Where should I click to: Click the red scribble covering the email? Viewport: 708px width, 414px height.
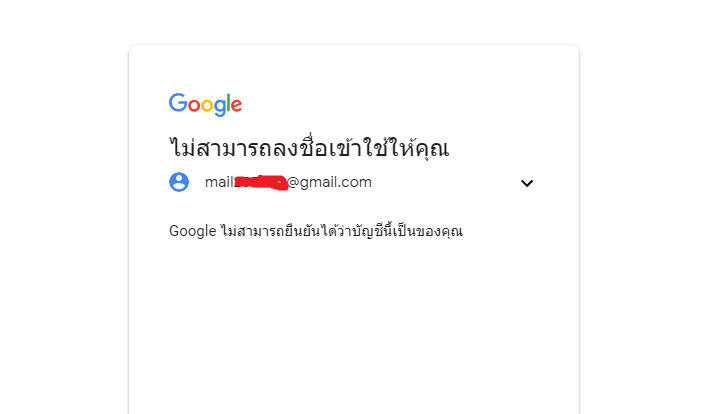coord(261,182)
